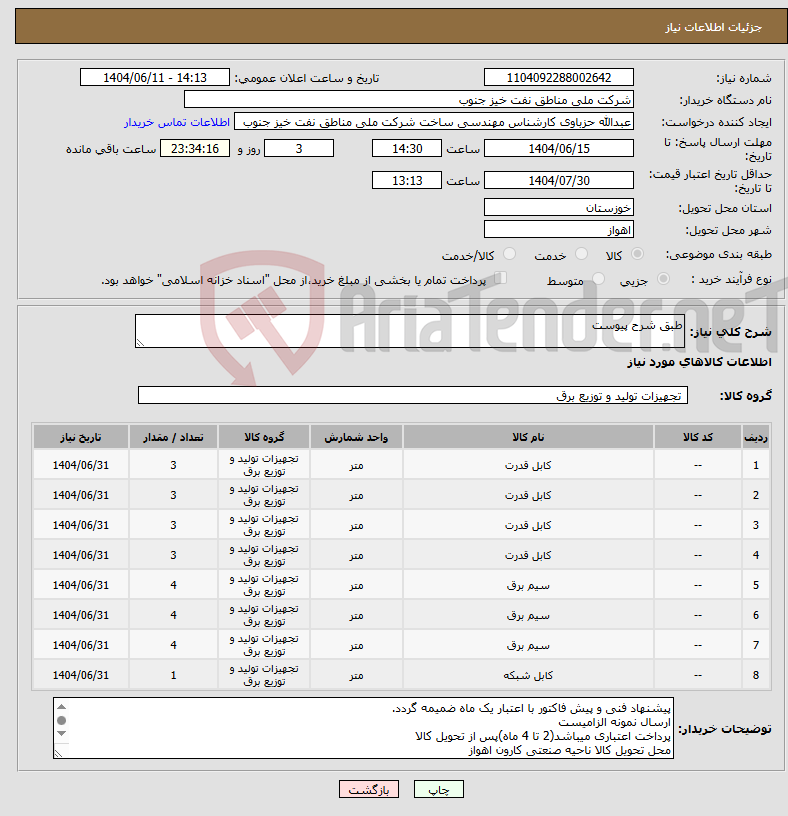
Task: Click the remaining time field 23:34:16
Action: coord(195,148)
